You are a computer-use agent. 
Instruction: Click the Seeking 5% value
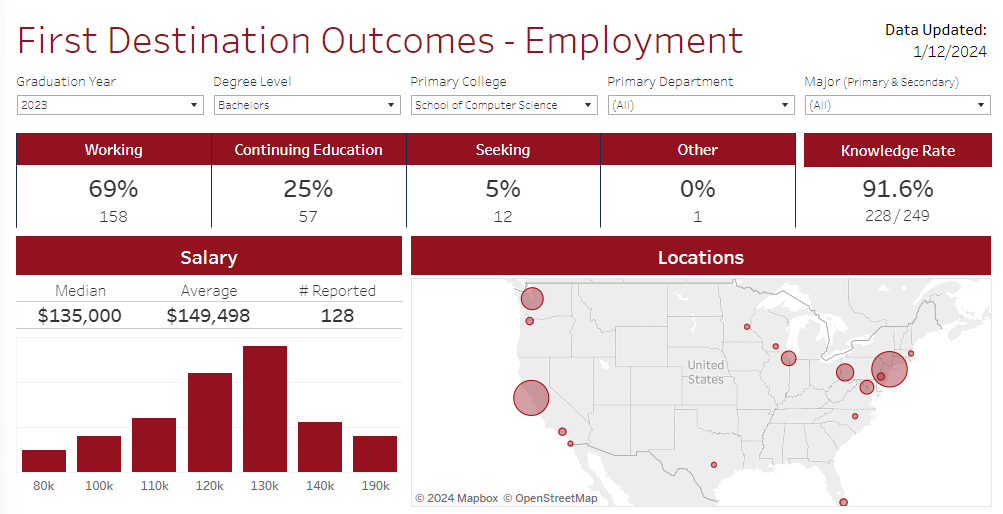click(x=503, y=189)
